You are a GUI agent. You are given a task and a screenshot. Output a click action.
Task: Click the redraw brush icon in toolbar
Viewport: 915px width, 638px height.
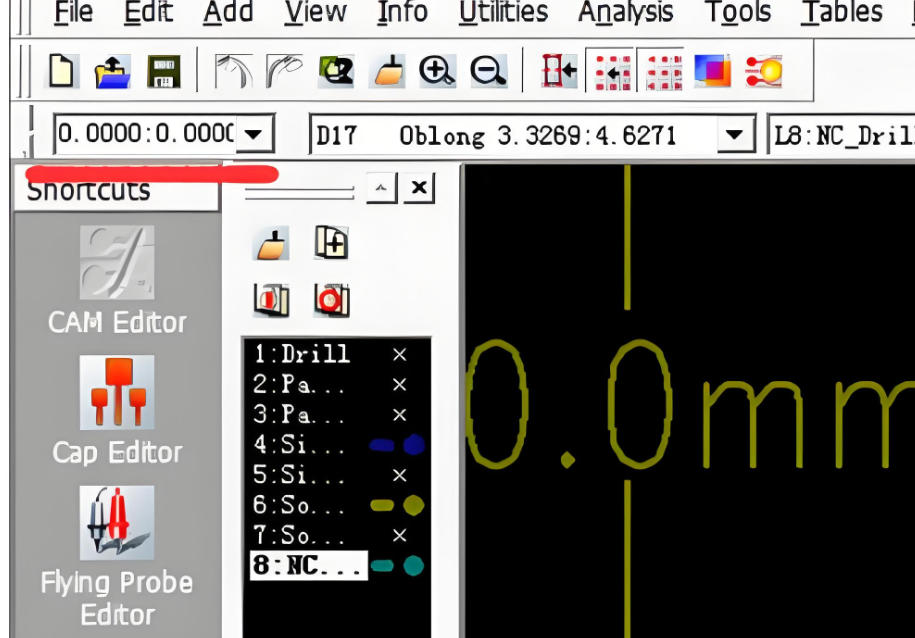coord(387,72)
